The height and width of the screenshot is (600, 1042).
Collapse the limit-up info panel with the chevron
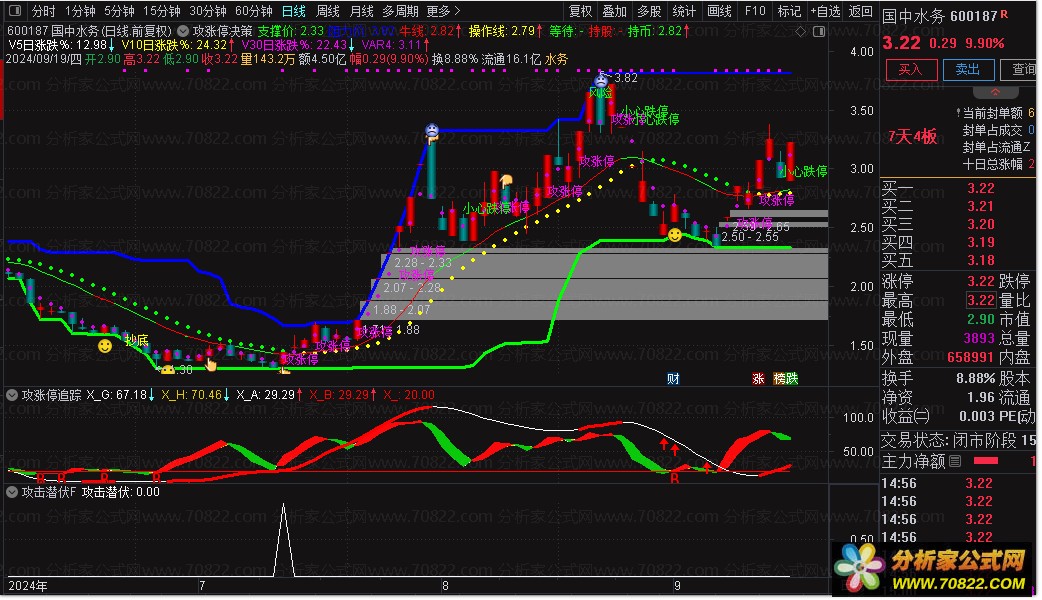point(995,92)
